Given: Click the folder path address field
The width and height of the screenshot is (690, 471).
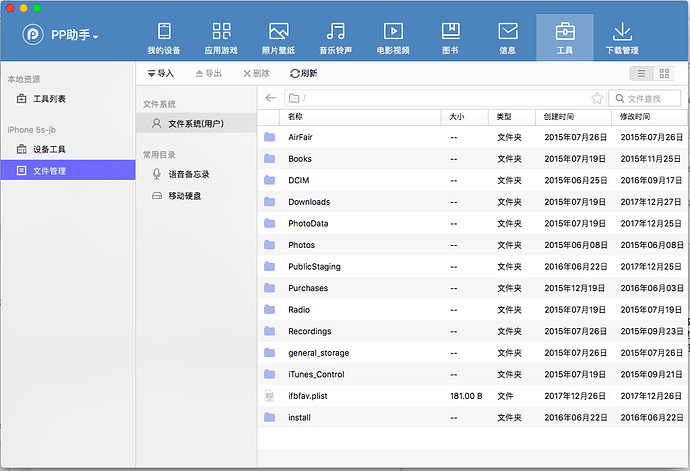Looking at the screenshot, I should pyautogui.click(x=445, y=98).
